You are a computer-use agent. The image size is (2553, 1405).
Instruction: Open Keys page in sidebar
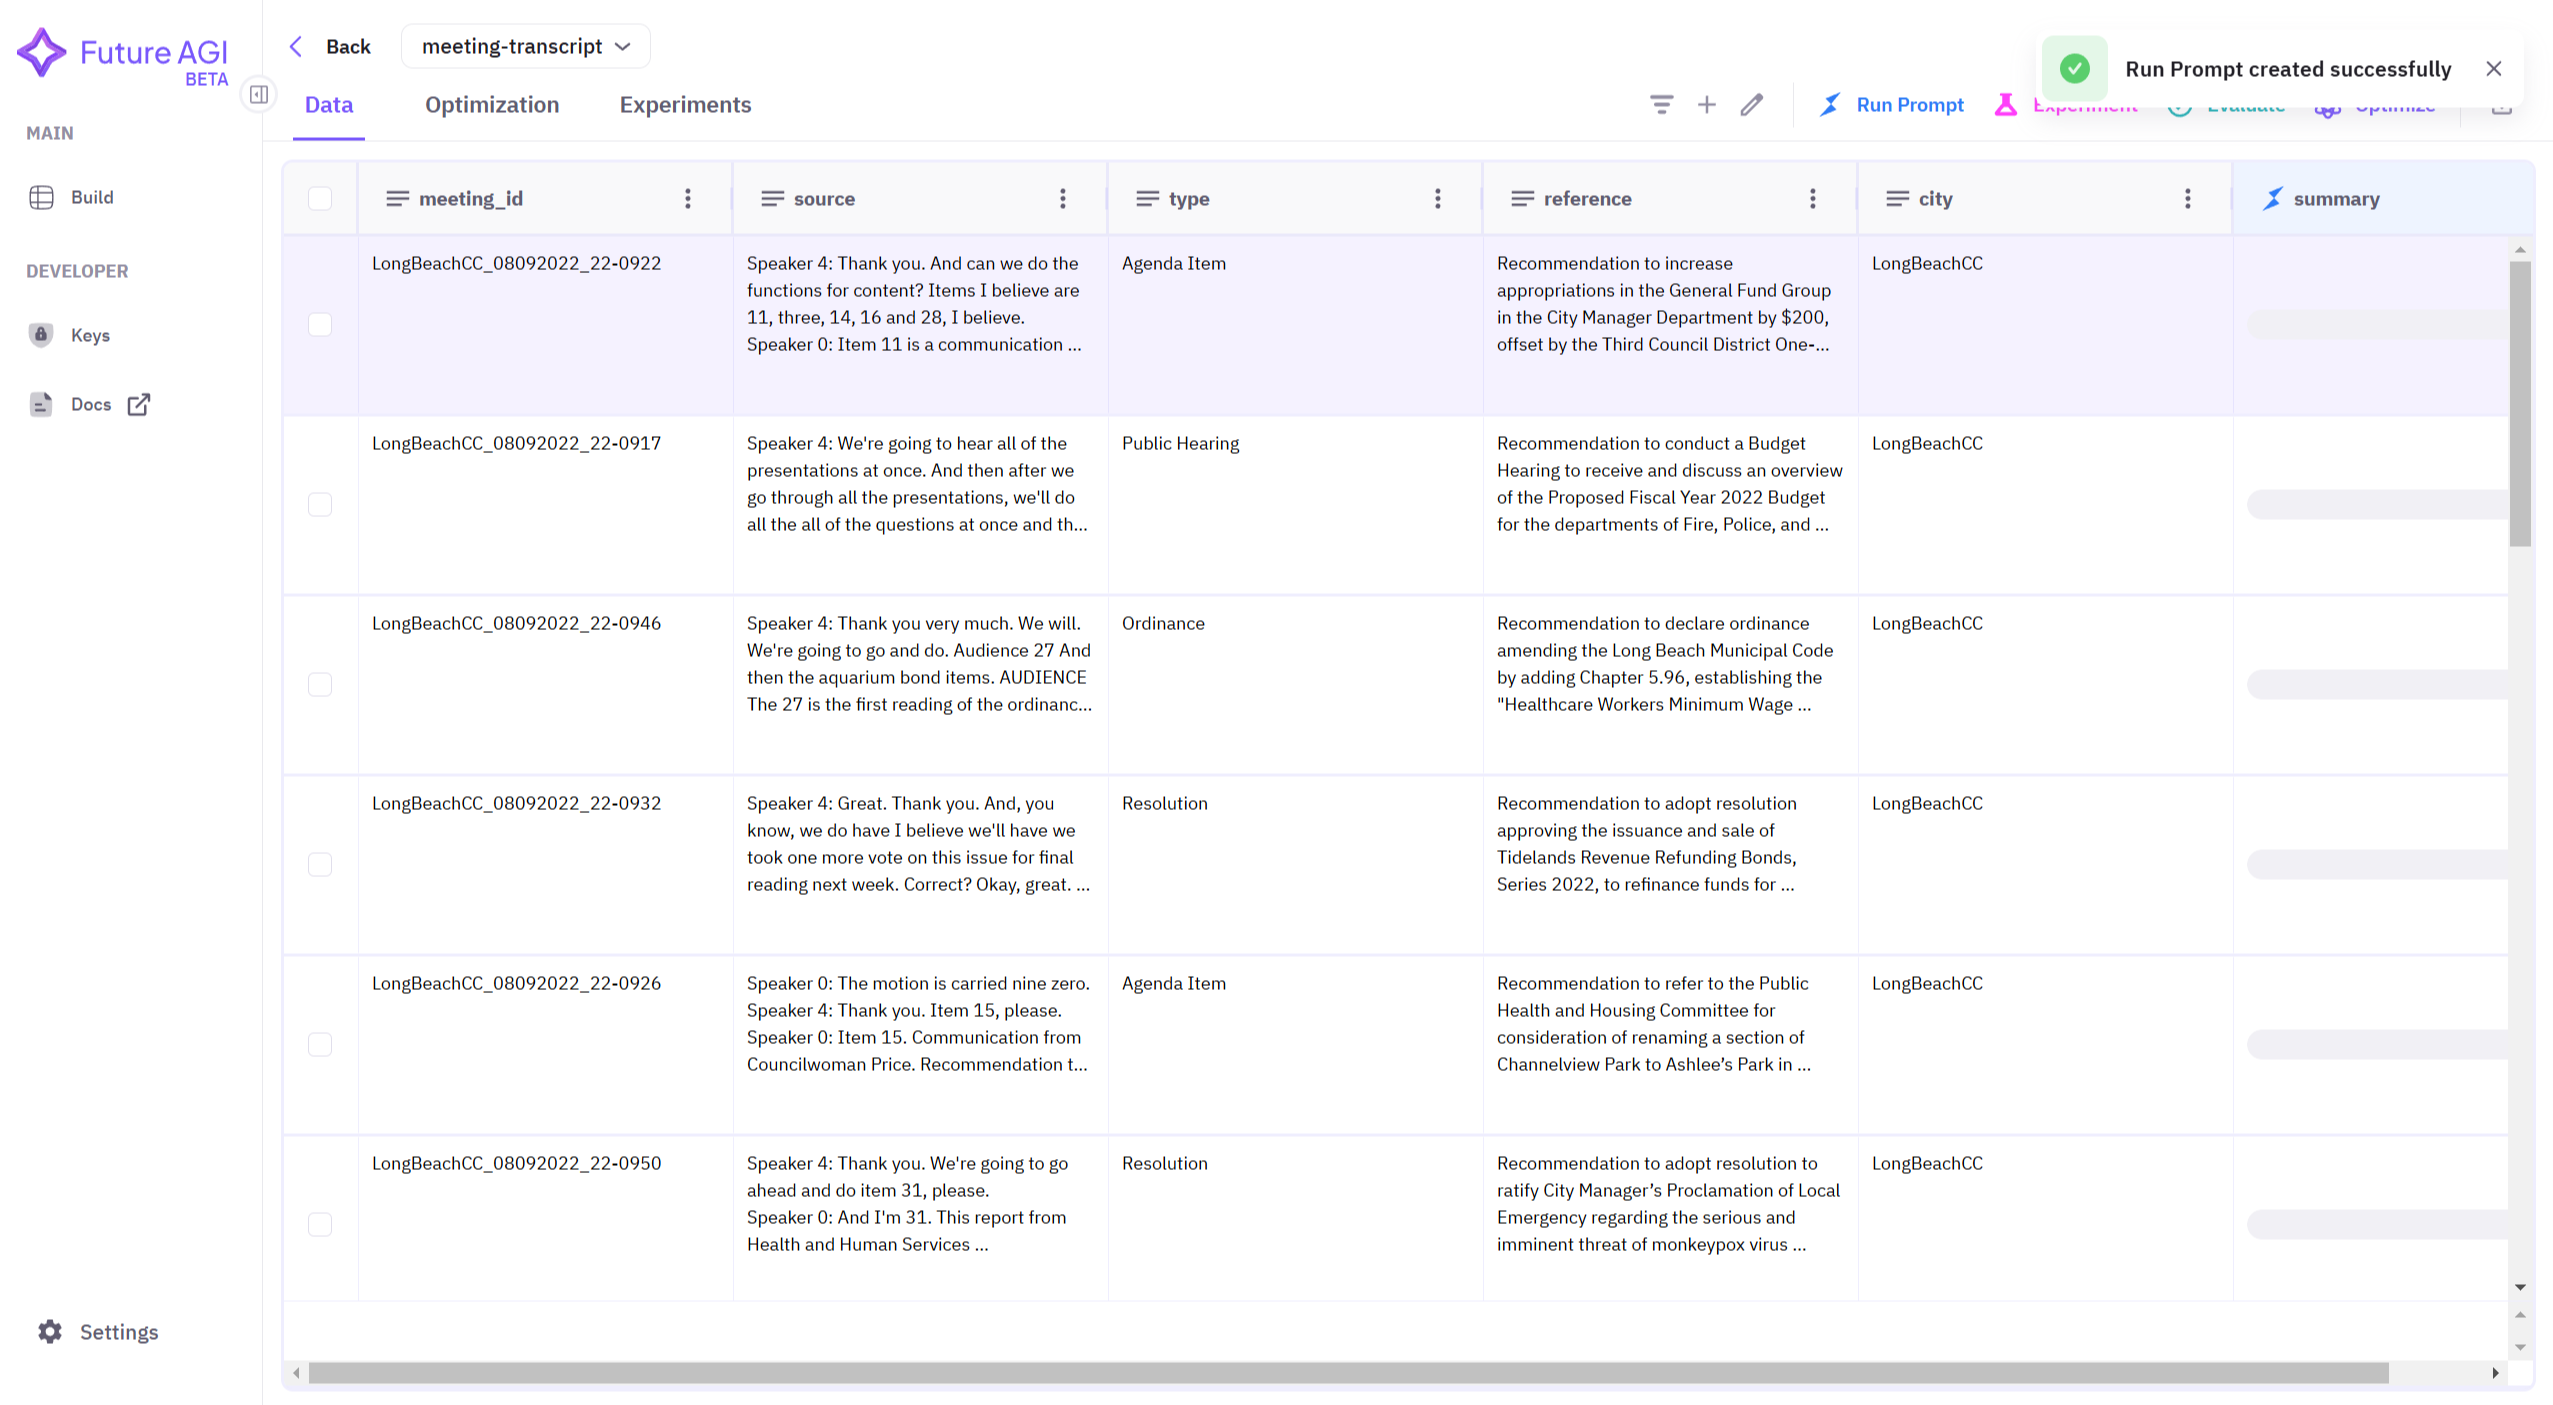[89, 335]
